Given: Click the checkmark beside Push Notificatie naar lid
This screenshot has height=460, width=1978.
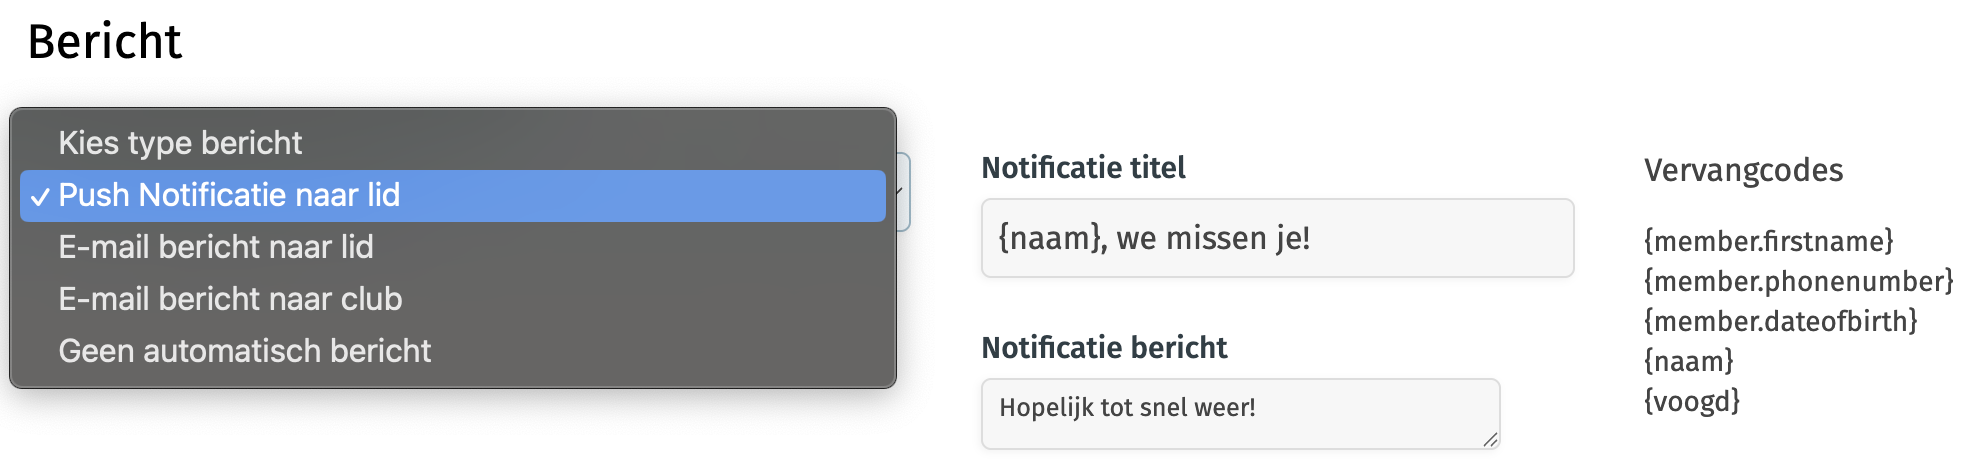Looking at the screenshot, I should click(39, 197).
